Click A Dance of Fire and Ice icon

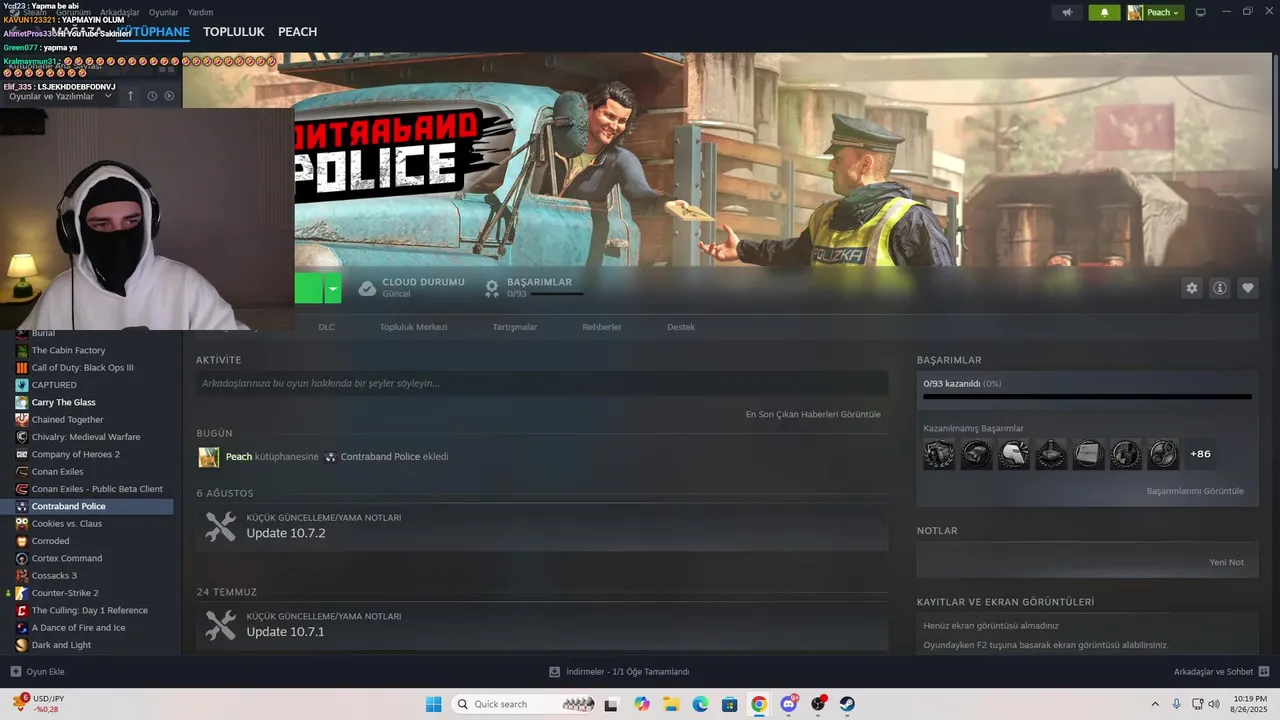coord(22,628)
